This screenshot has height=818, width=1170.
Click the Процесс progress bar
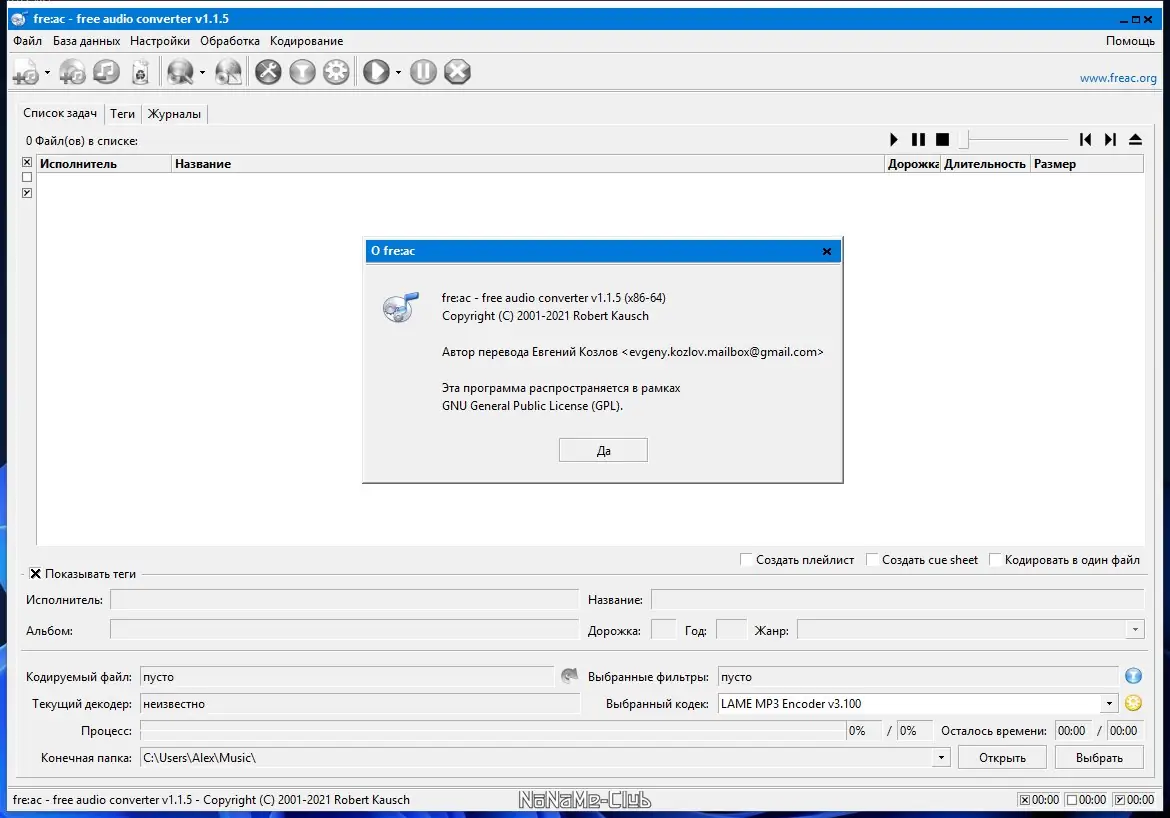coord(492,731)
